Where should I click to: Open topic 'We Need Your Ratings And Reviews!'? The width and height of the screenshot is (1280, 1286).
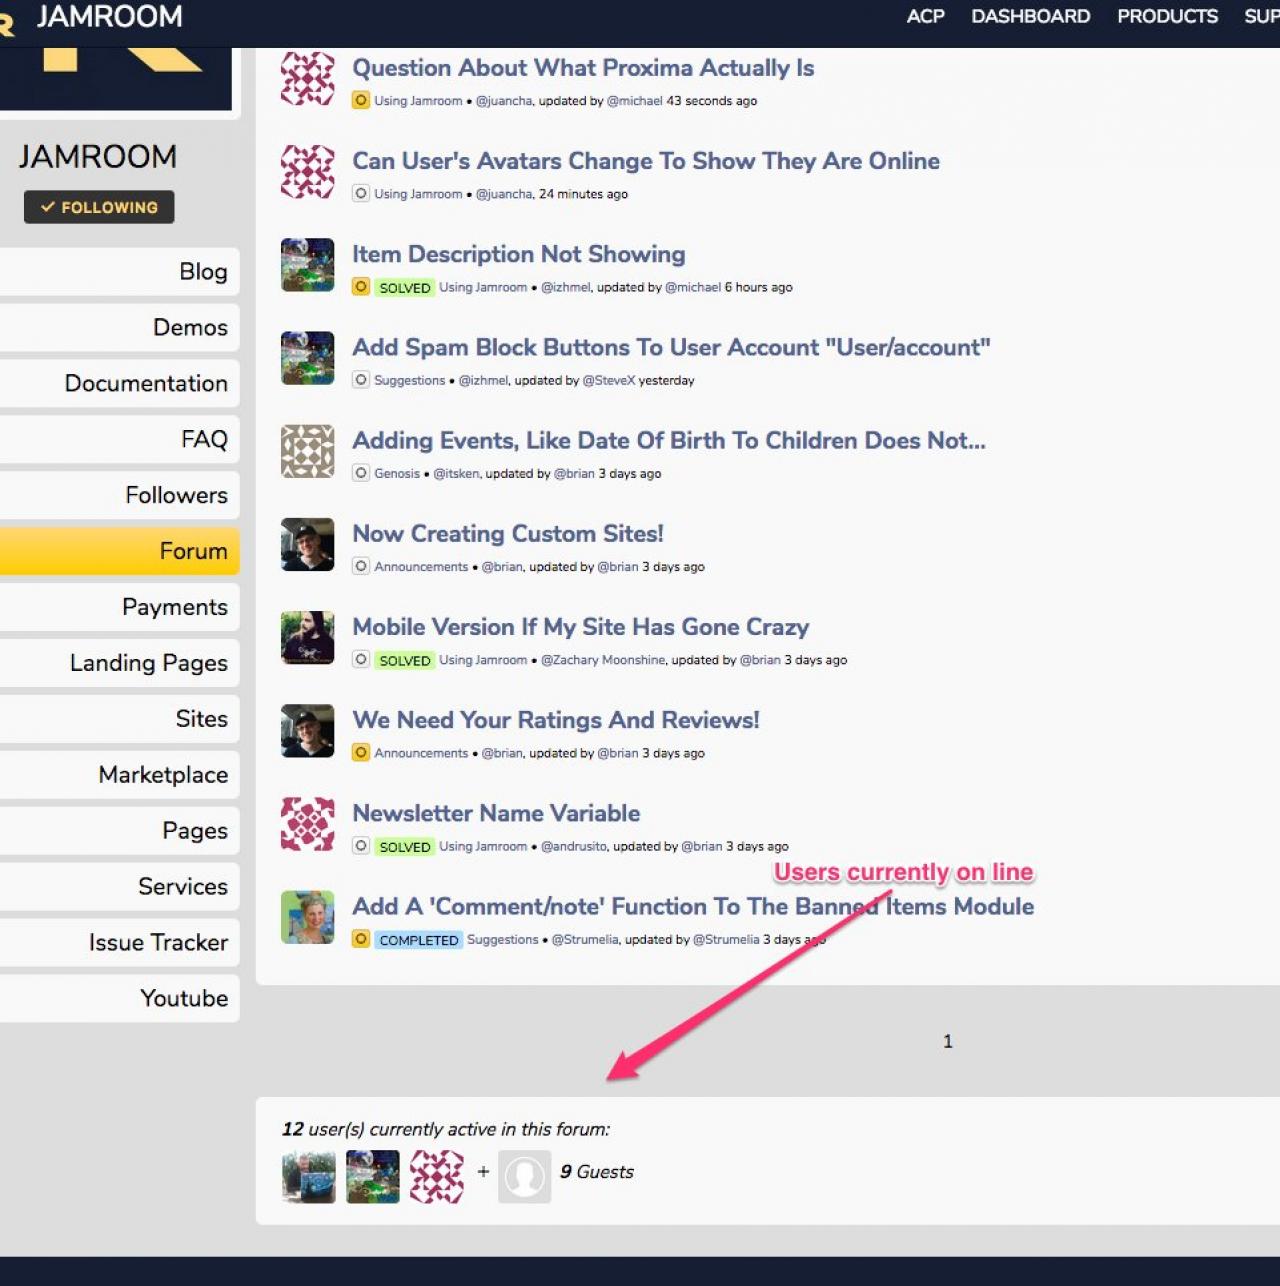pos(556,720)
